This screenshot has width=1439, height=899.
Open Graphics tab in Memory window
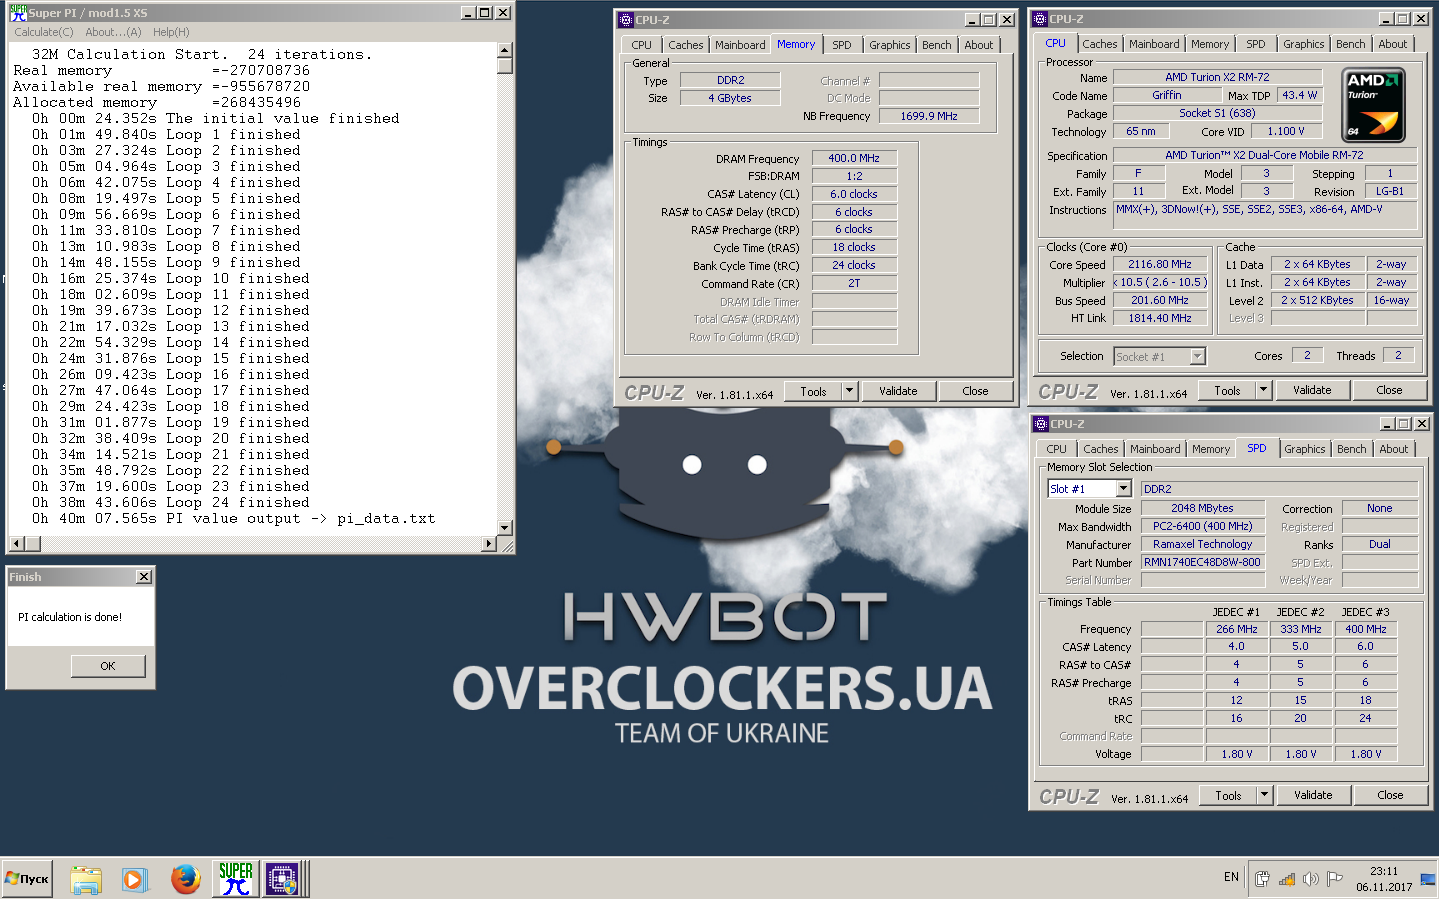(890, 45)
